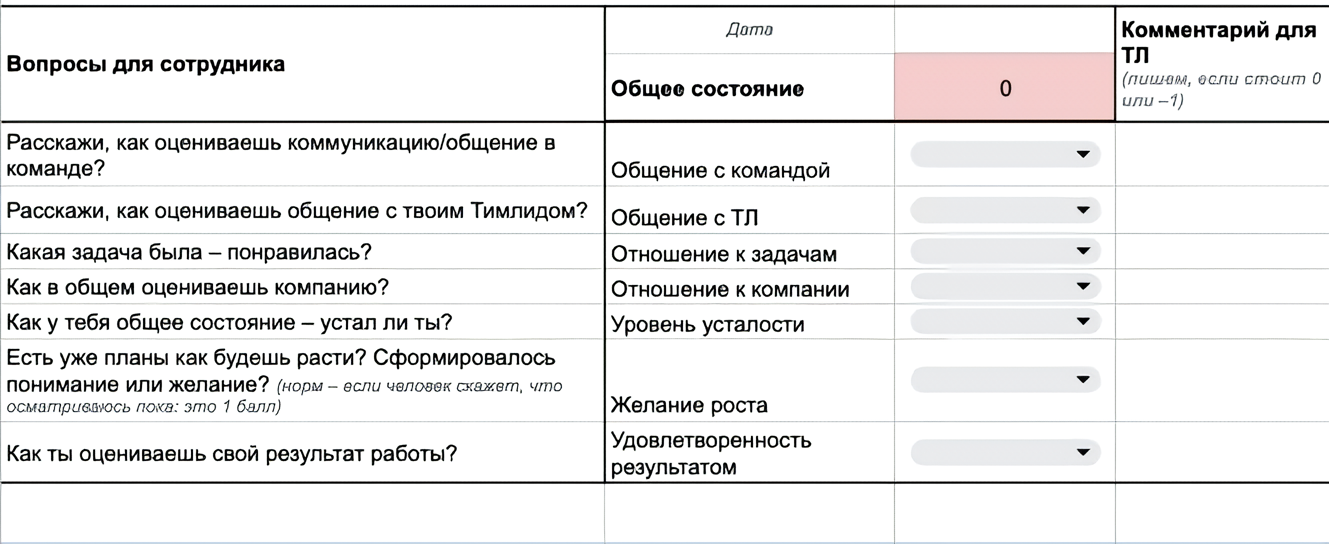Open the Общение с ТЛ dropdown
This screenshot has height=544, width=1329.
coord(1005,210)
